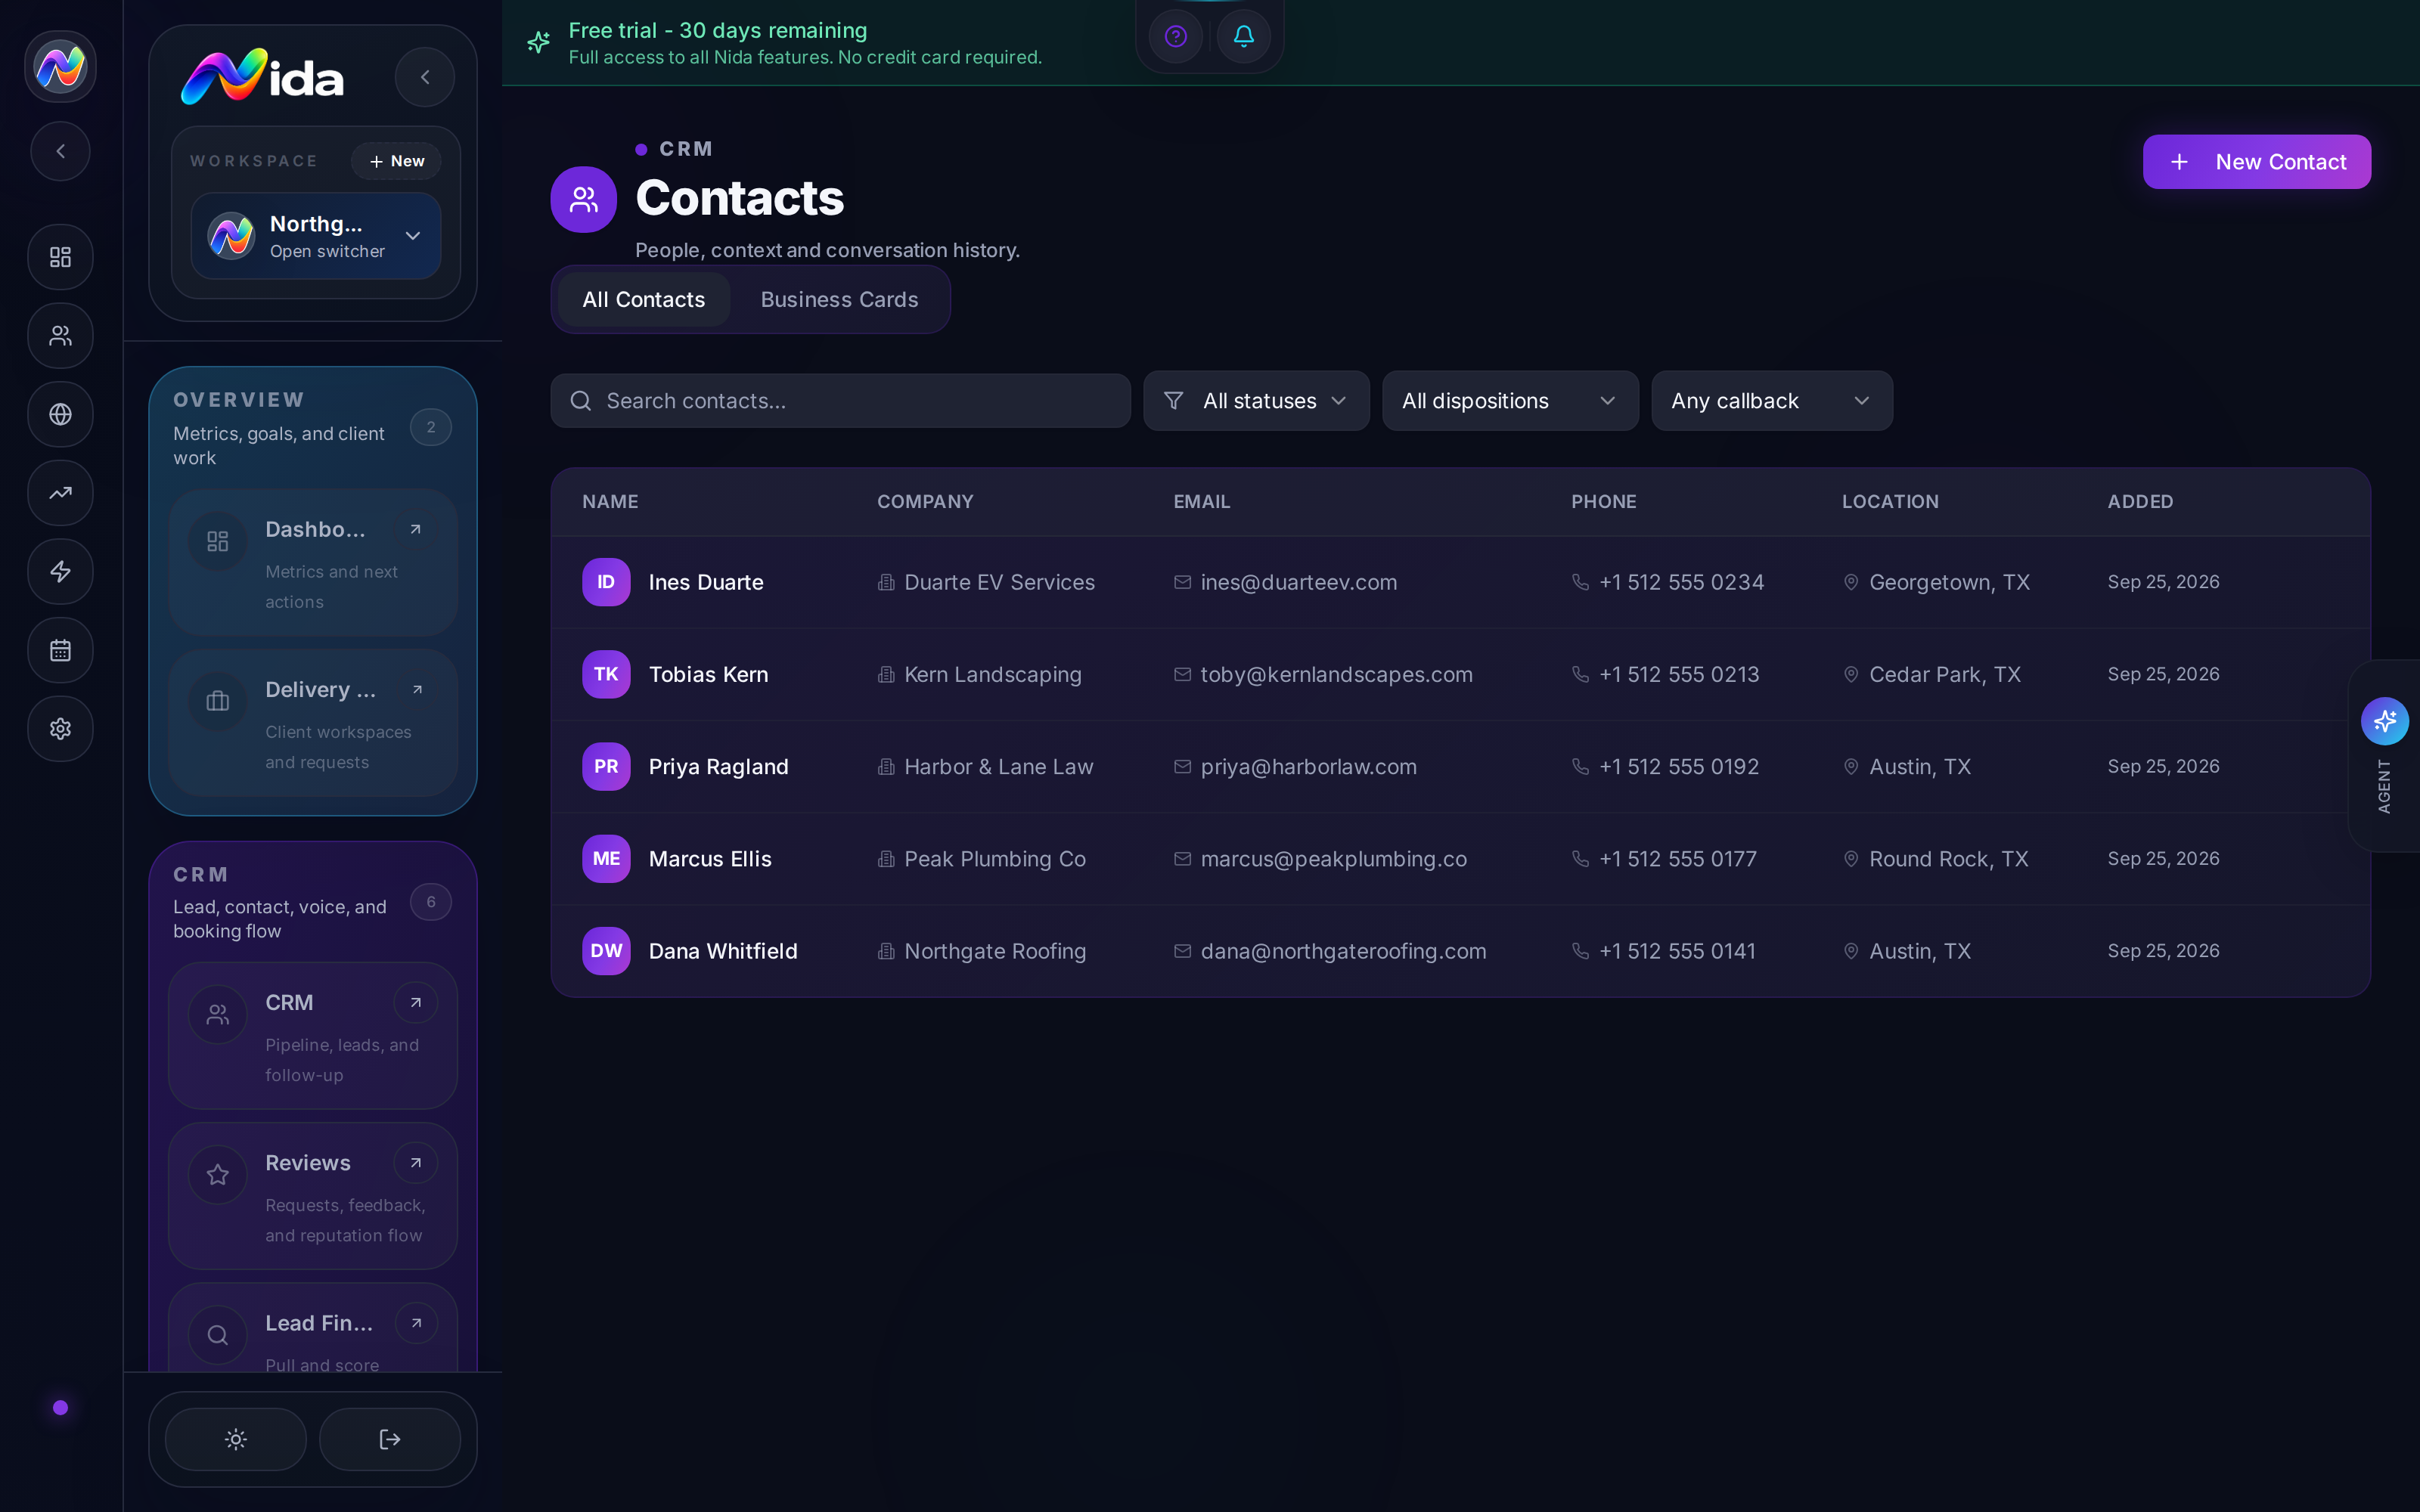Image resolution: width=2420 pixels, height=1512 pixels.
Task: Click the Free trial banner text
Action: (x=717, y=30)
